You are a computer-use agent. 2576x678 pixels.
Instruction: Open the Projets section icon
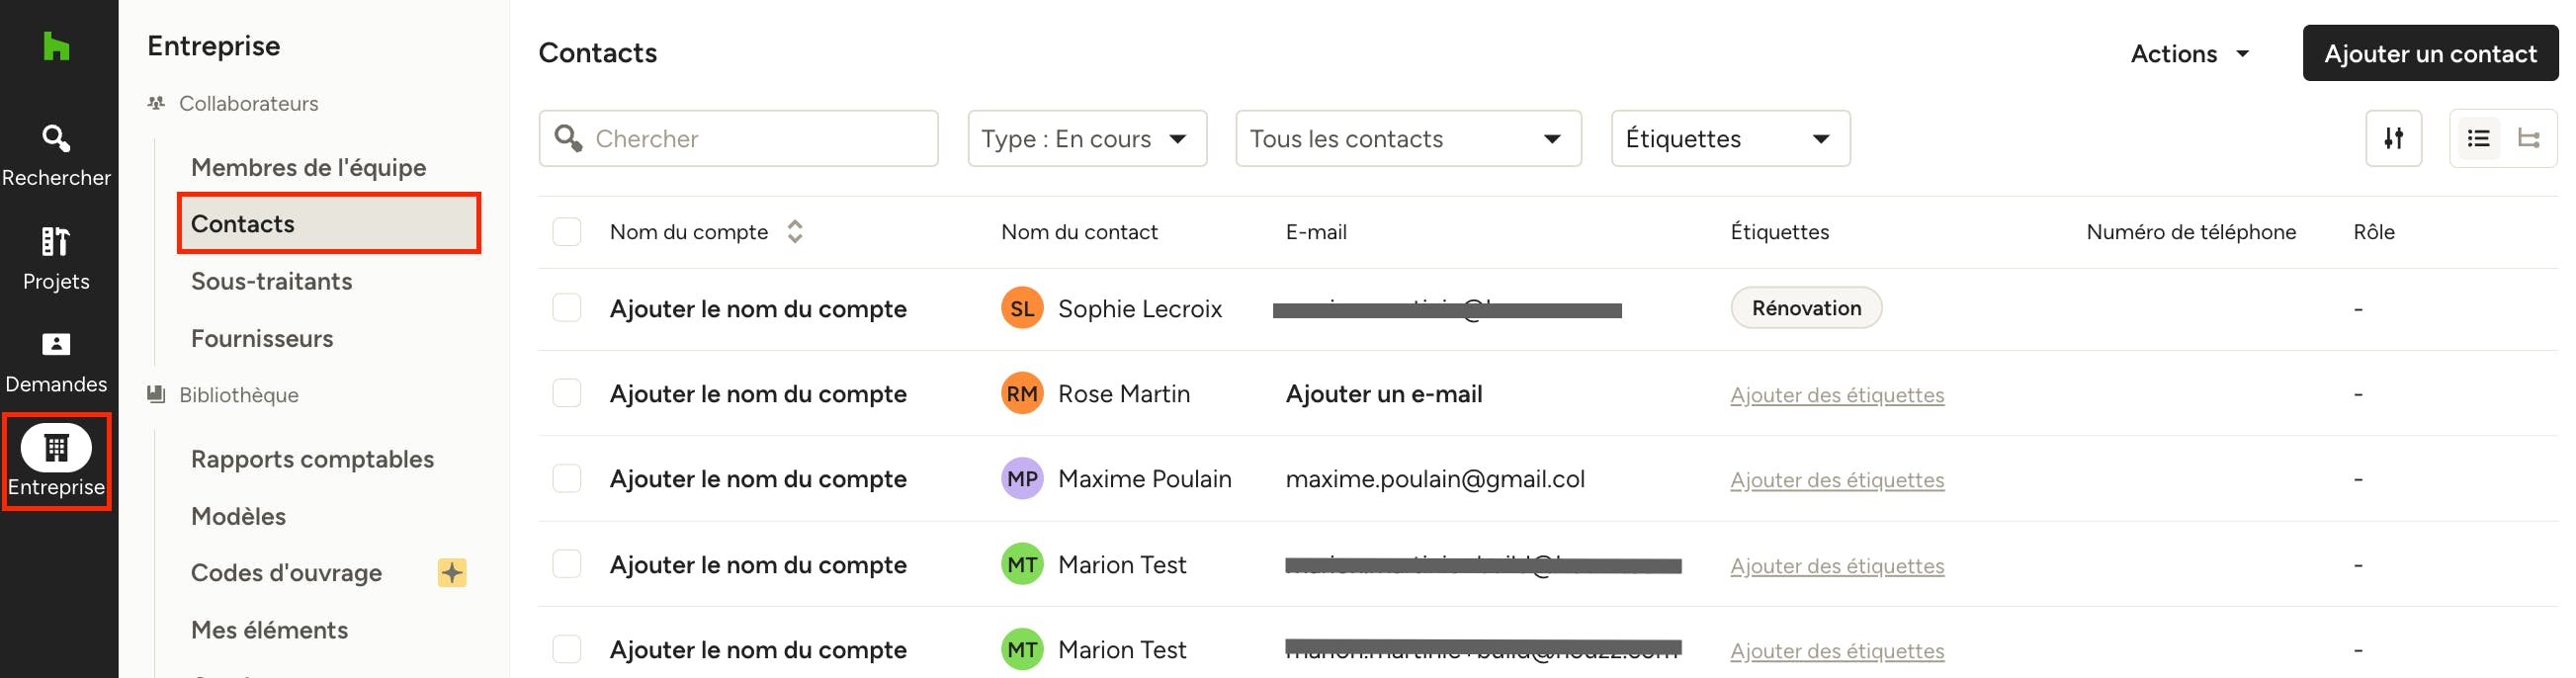[x=56, y=241]
